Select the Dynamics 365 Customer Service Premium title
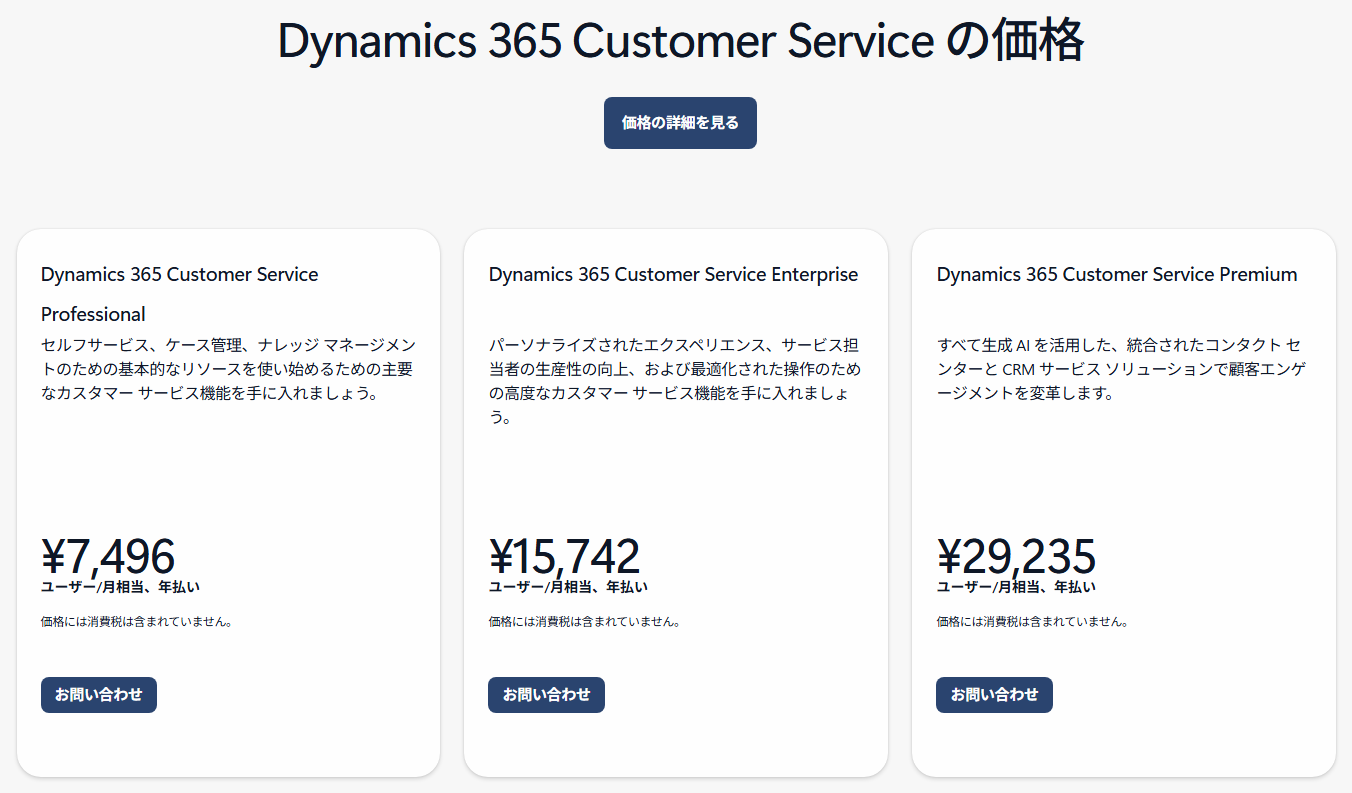The height and width of the screenshot is (793, 1352). [1116, 274]
